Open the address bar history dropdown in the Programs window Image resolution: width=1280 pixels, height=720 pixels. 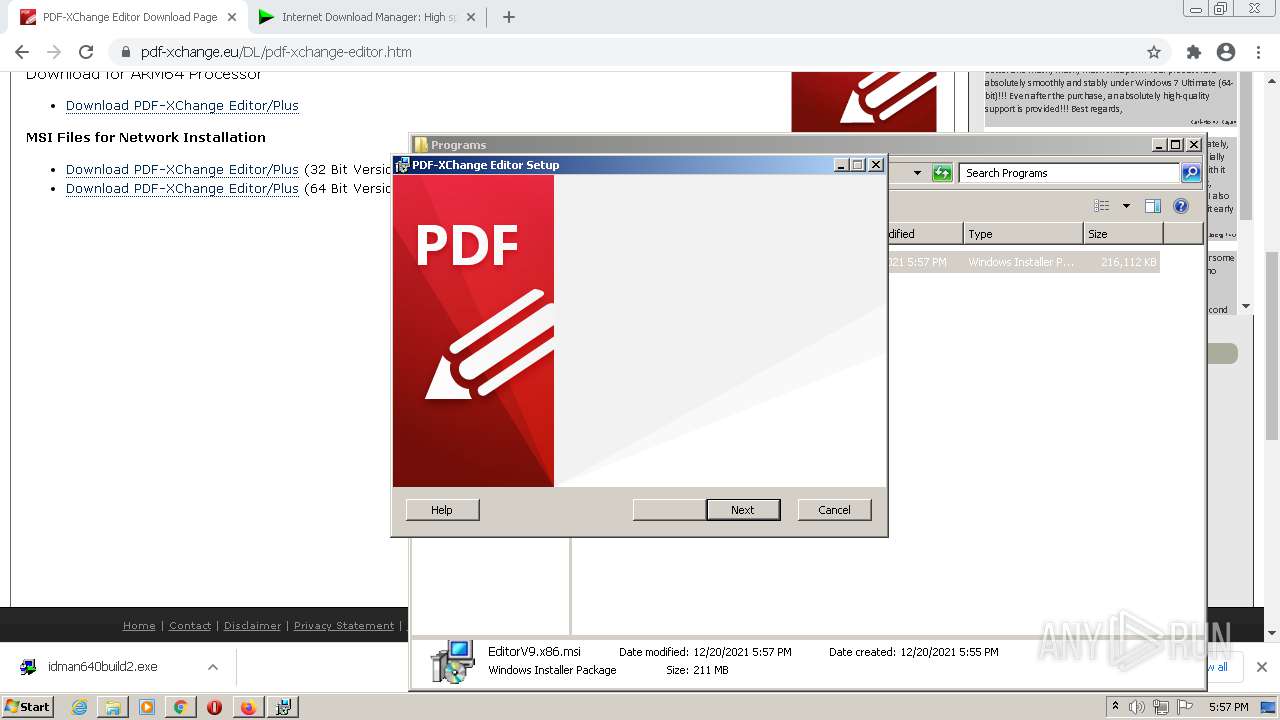[917, 173]
